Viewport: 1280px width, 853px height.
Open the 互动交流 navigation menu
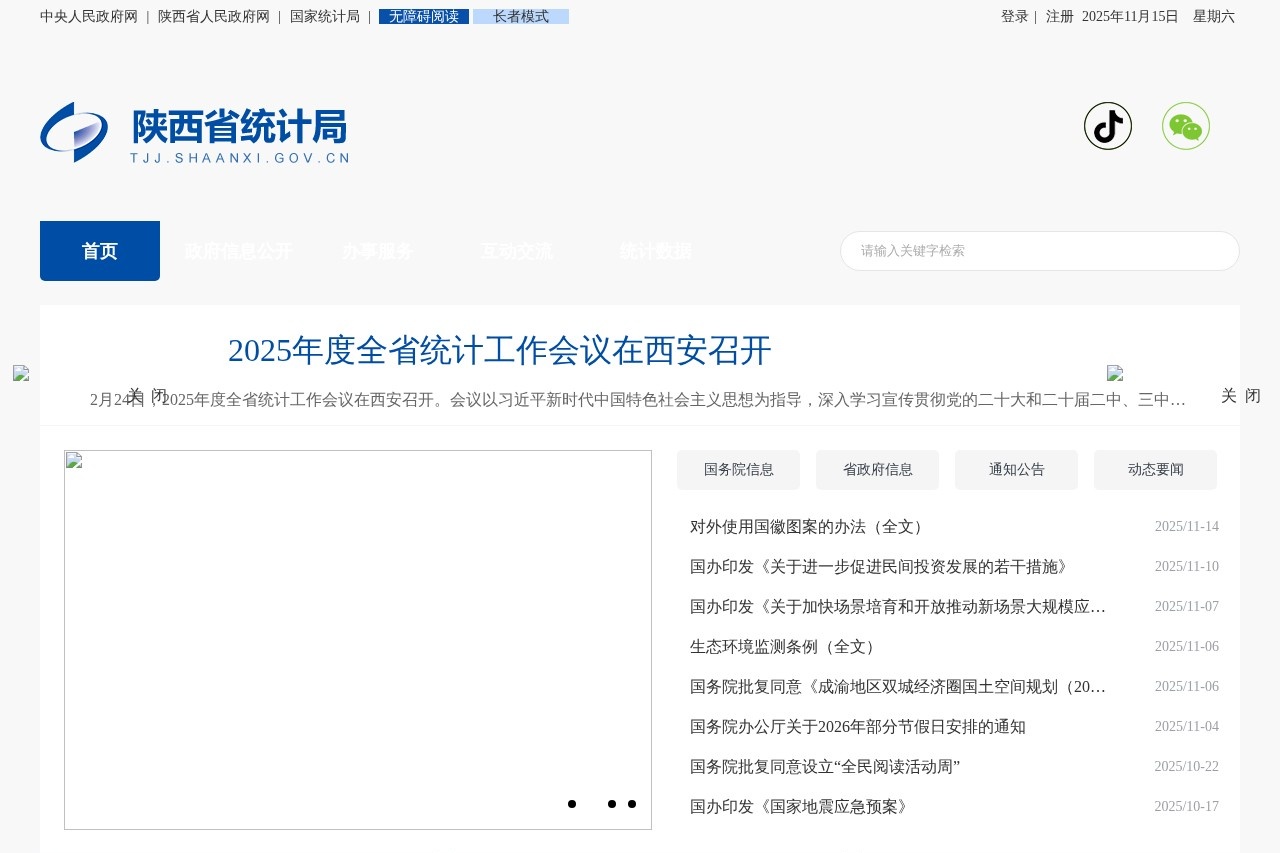click(x=516, y=251)
